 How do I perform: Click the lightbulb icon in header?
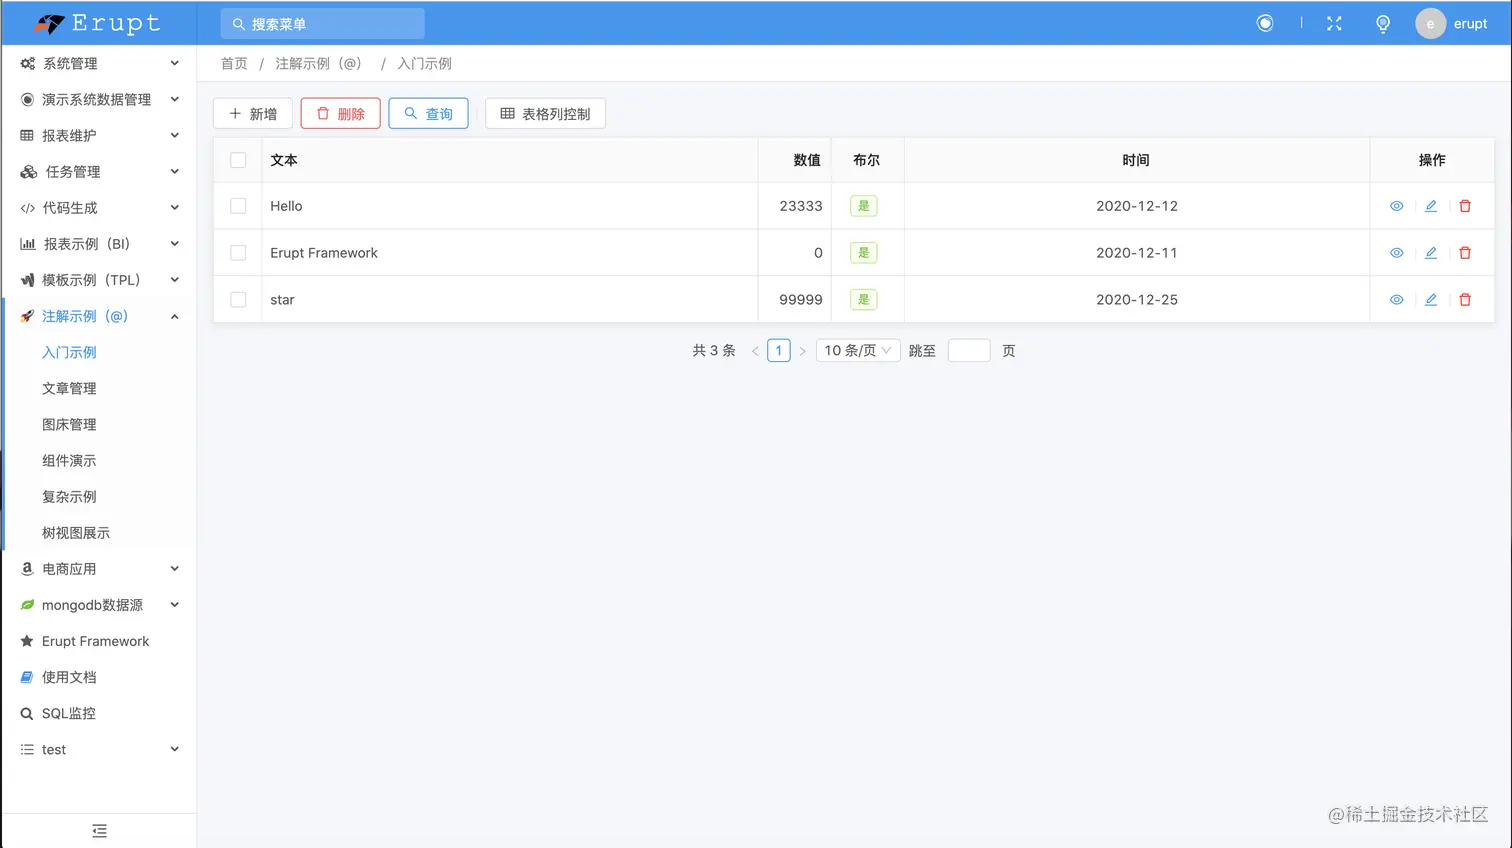pos(1383,23)
